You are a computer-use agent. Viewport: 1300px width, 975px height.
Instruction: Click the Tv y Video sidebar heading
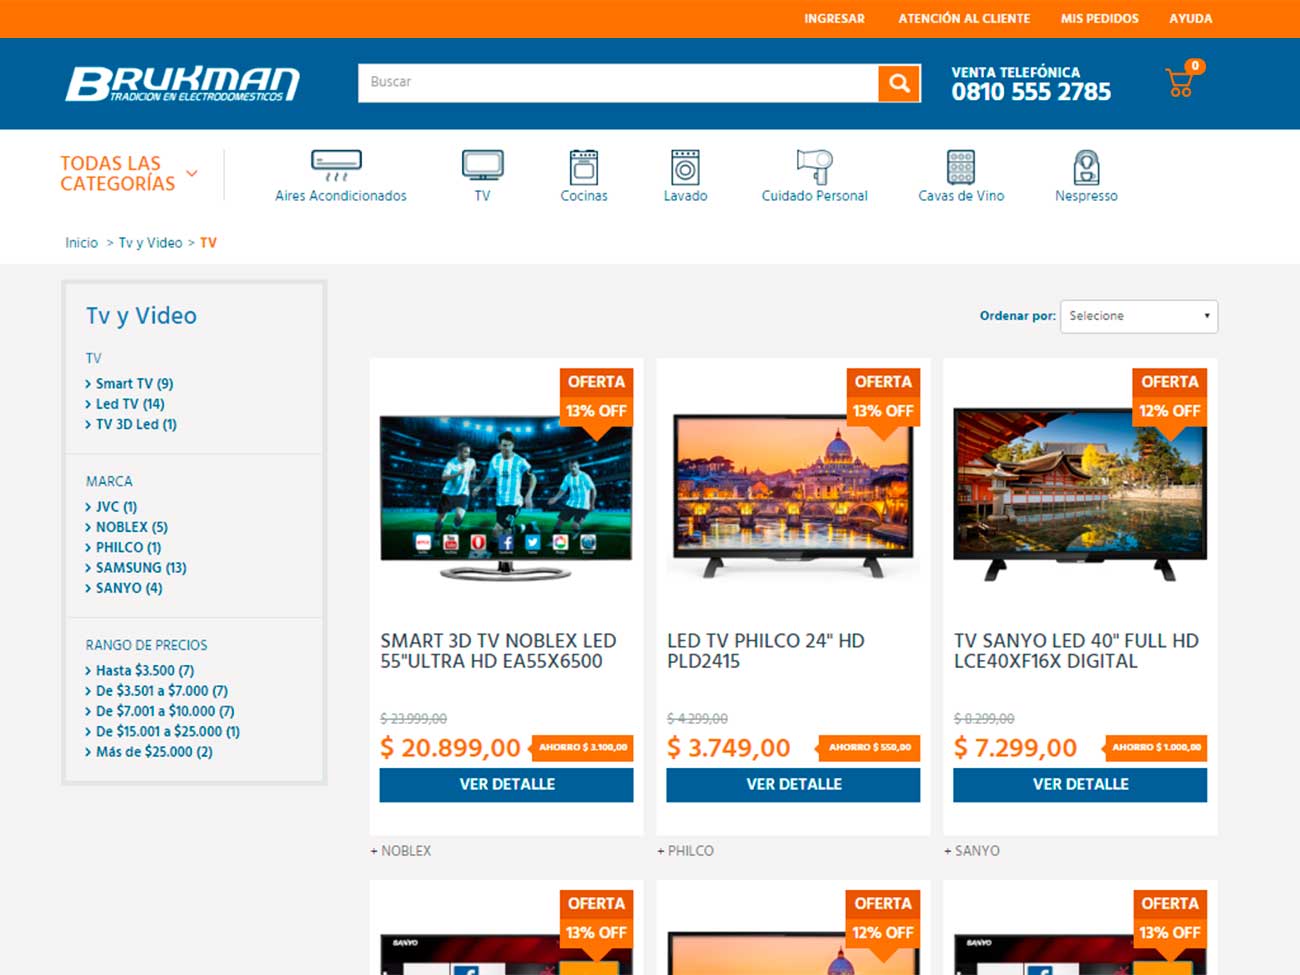(141, 316)
